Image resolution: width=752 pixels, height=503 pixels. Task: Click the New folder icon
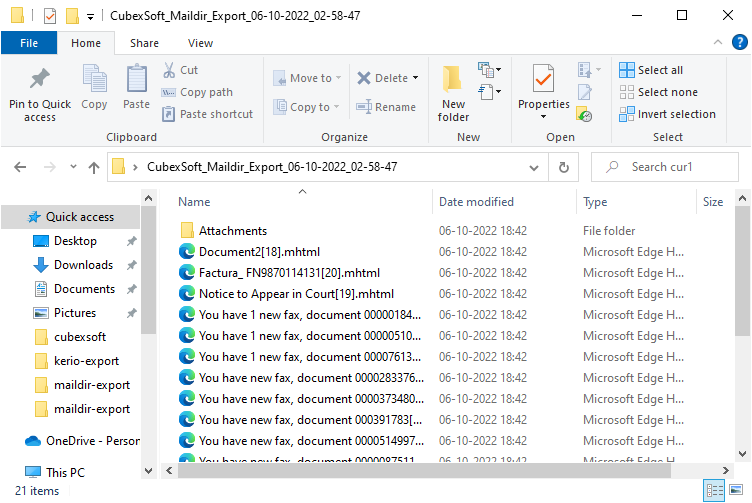pyautogui.click(x=453, y=79)
